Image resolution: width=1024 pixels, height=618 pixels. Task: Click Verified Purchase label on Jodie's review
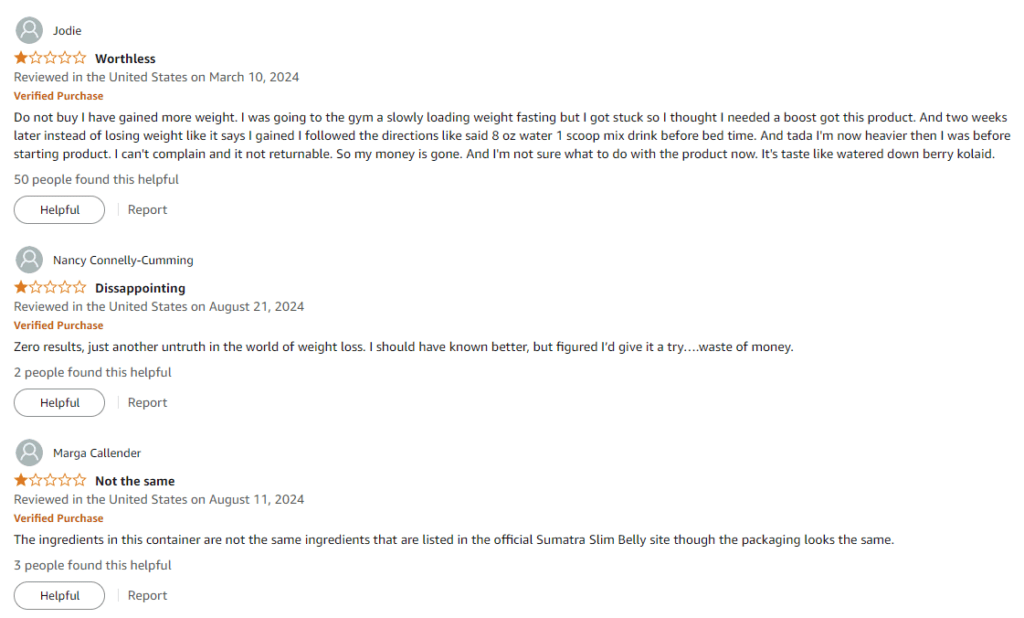(x=58, y=96)
